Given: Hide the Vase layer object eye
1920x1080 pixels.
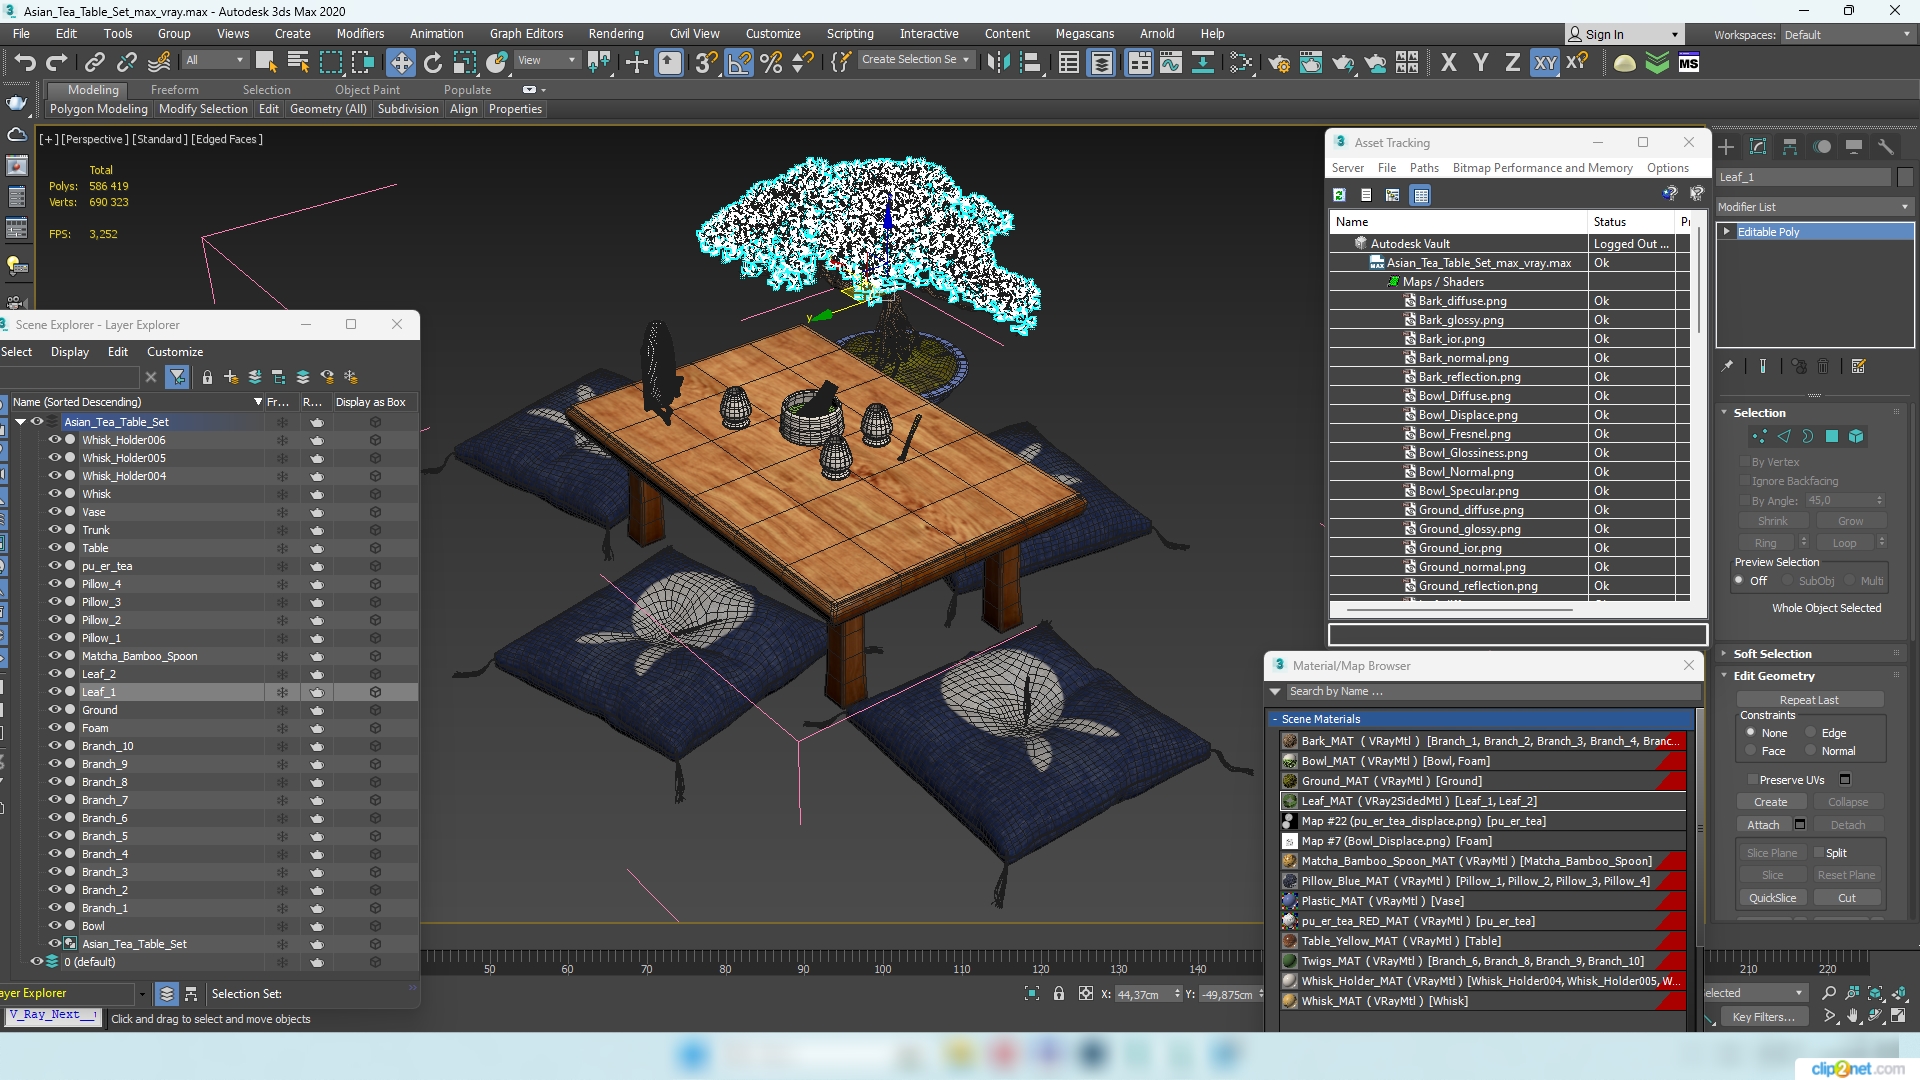Looking at the screenshot, I should coord(55,511).
